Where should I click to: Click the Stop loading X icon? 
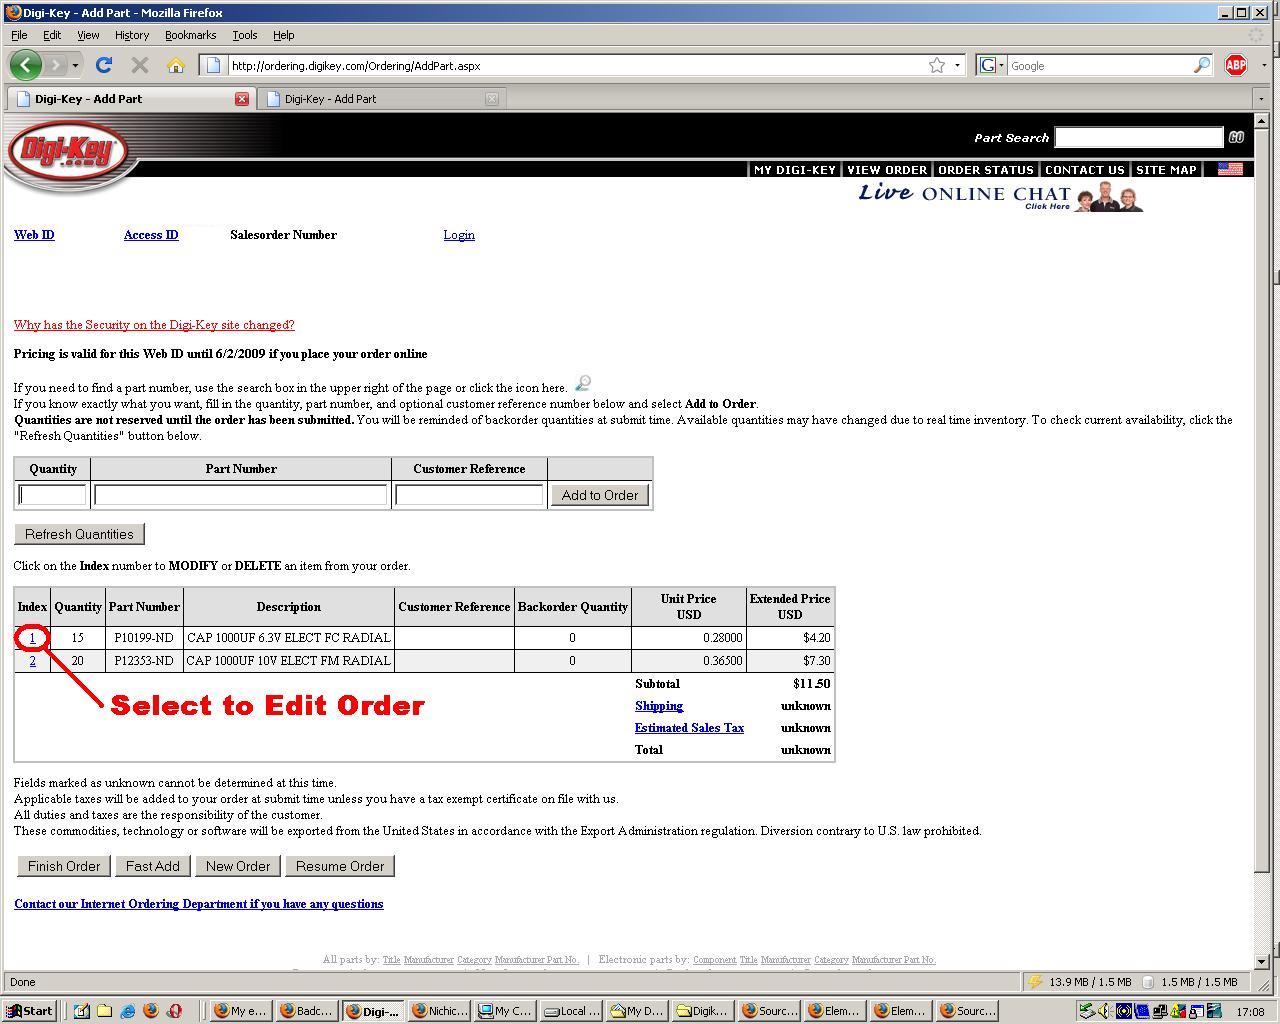point(140,65)
